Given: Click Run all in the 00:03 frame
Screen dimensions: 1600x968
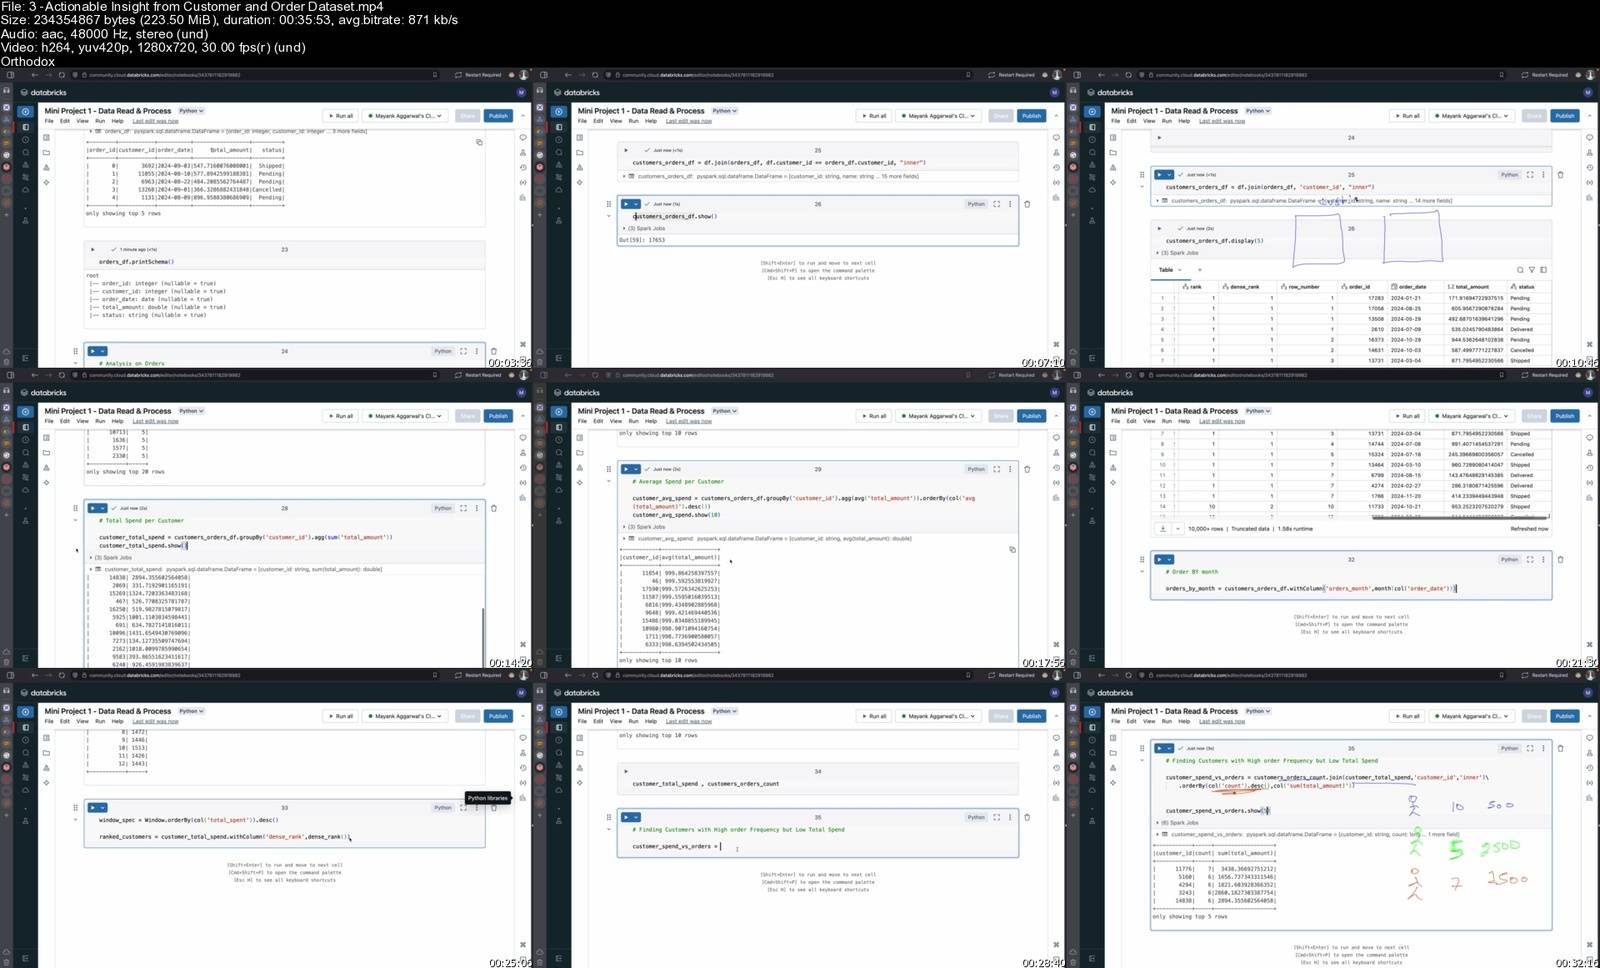Looking at the screenshot, I should 341,116.
